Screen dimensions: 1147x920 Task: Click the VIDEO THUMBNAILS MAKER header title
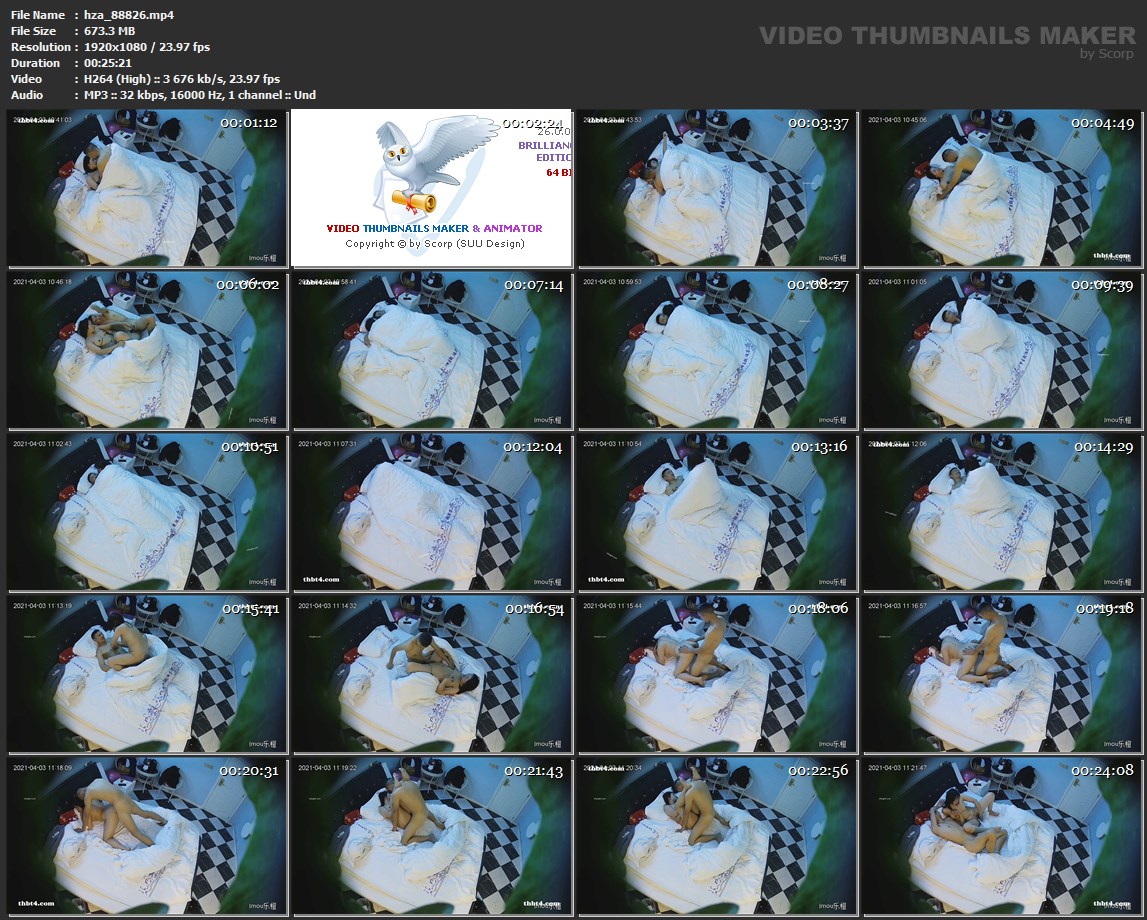[947, 35]
